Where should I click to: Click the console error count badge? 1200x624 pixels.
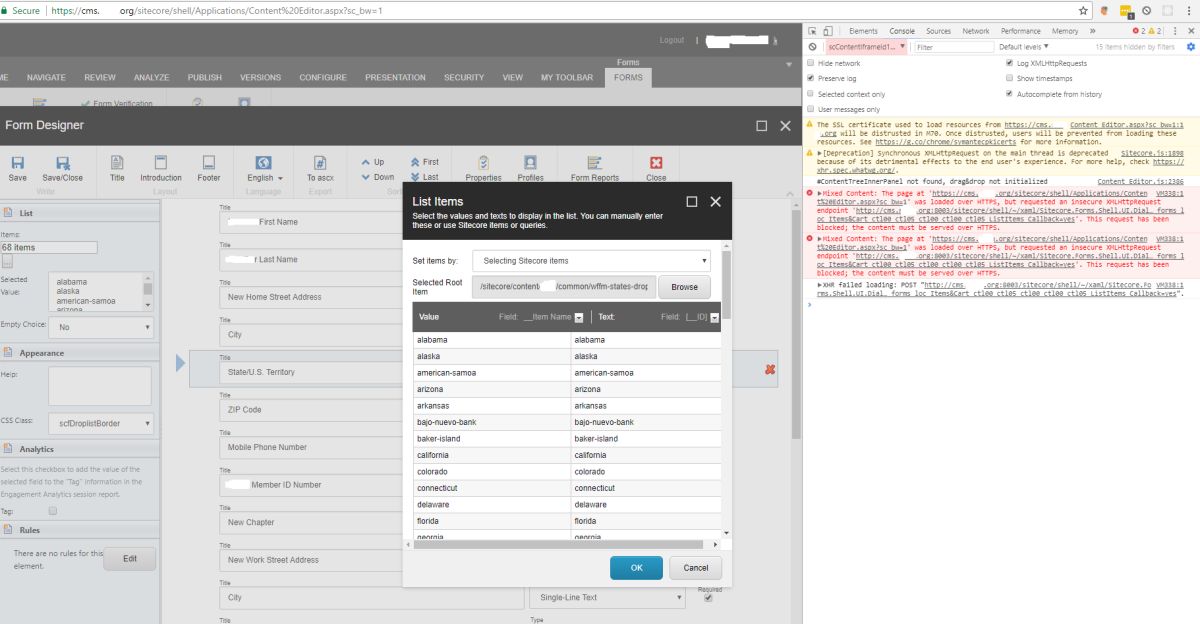tap(1139, 31)
